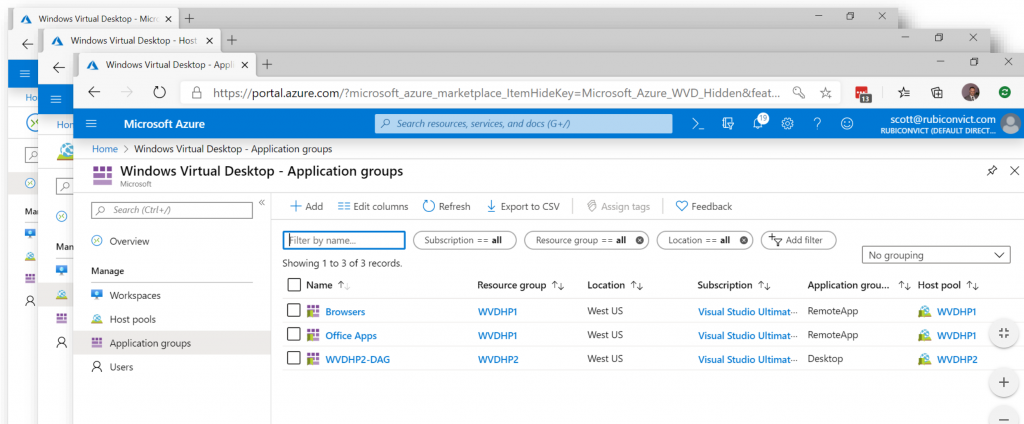Open the directory and subscription filter icon
1024x424 pixels.
click(728, 123)
